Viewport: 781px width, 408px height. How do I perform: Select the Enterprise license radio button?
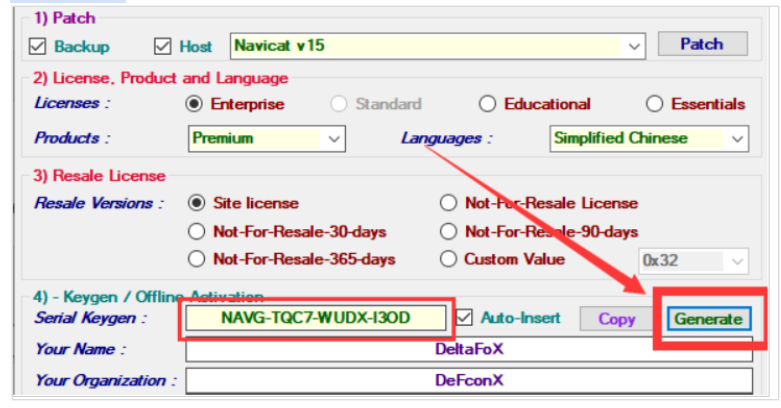coord(194,104)
